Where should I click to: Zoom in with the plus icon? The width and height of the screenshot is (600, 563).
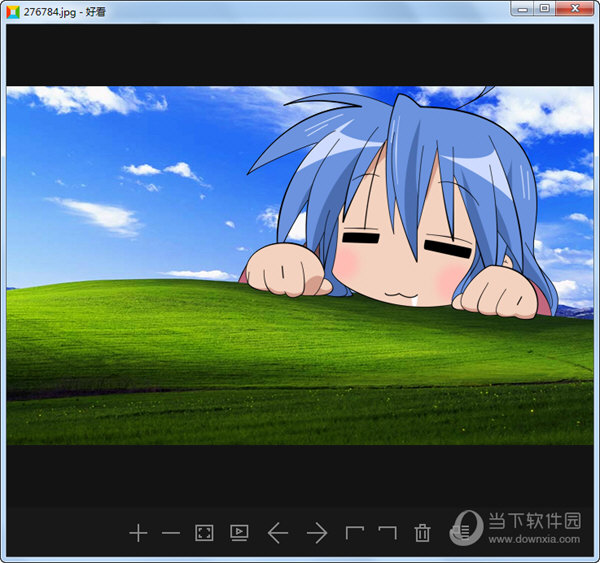(138, 533)
